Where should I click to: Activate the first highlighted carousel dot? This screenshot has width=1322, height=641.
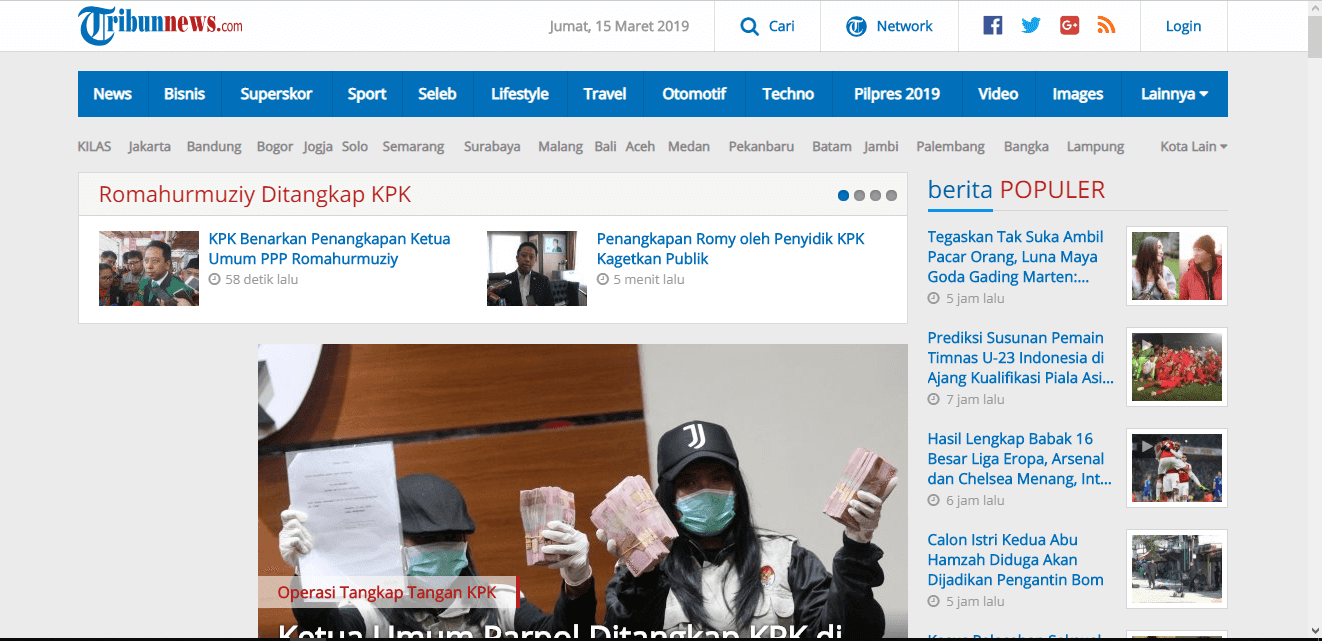pos(843,196)
